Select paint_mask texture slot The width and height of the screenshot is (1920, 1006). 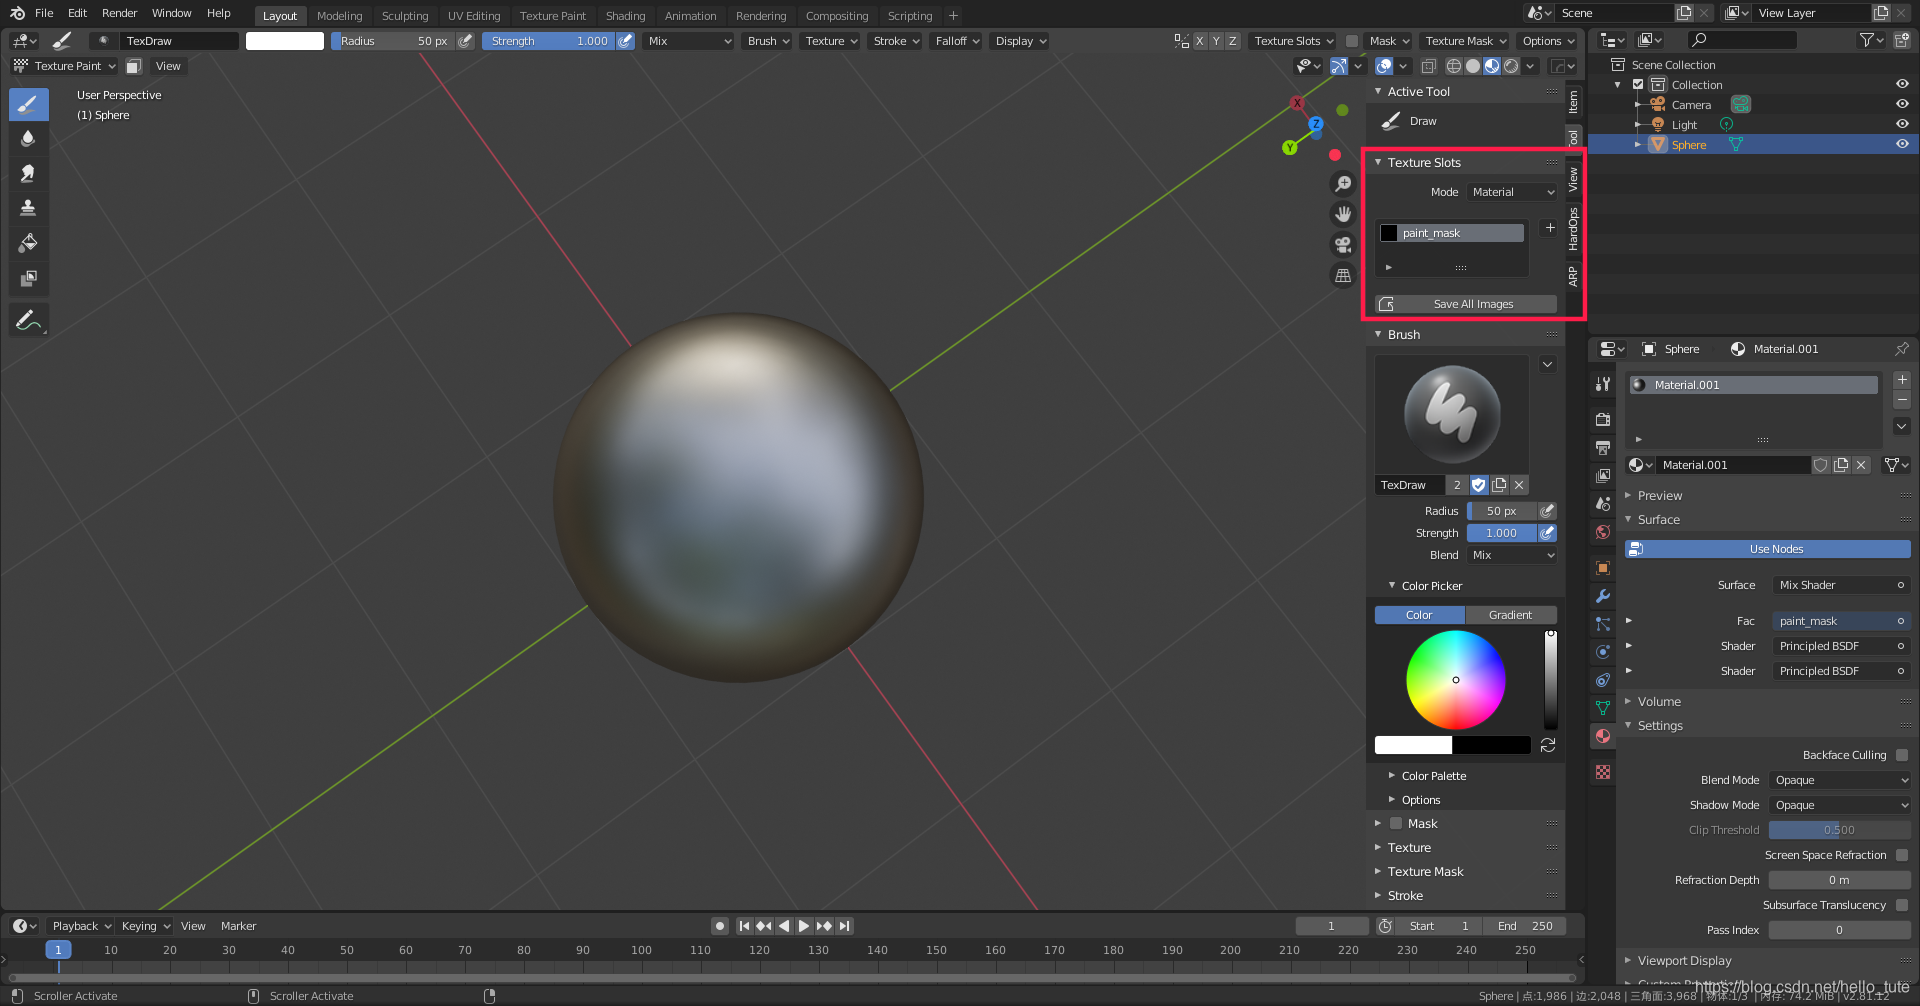tap(1452, 233)
